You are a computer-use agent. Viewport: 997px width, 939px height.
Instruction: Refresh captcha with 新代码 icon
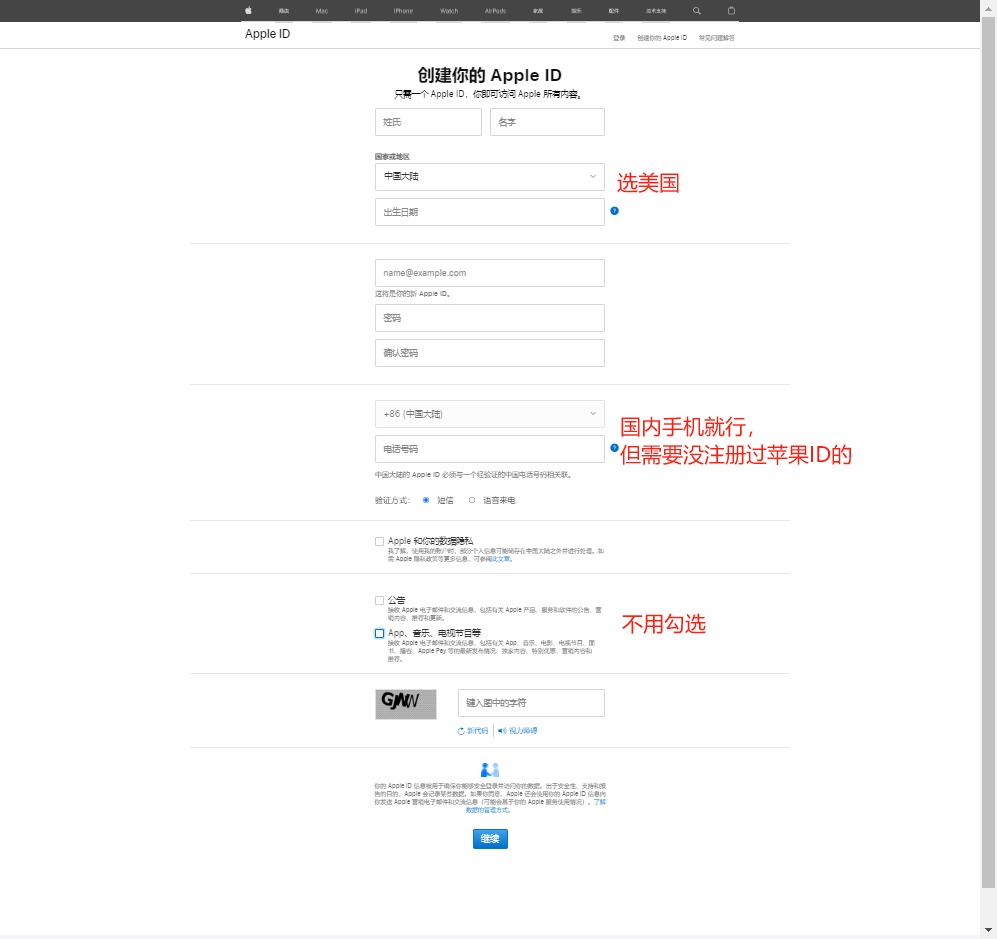pyautogui.click(x=462, y=731)
